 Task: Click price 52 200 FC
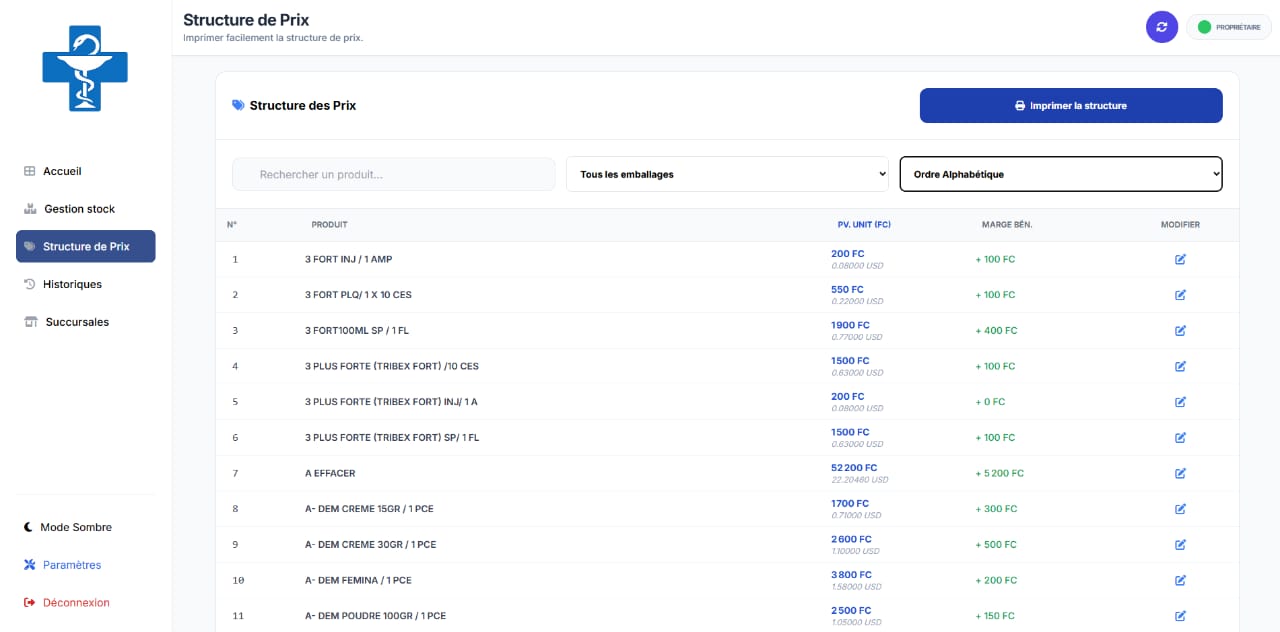(x=854, y=468)
